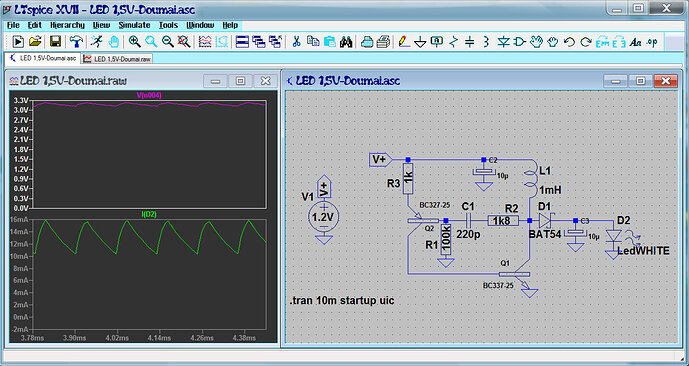Redo the last action
The width and height of the screenshot is (689, 366).
tap(585, 42)
